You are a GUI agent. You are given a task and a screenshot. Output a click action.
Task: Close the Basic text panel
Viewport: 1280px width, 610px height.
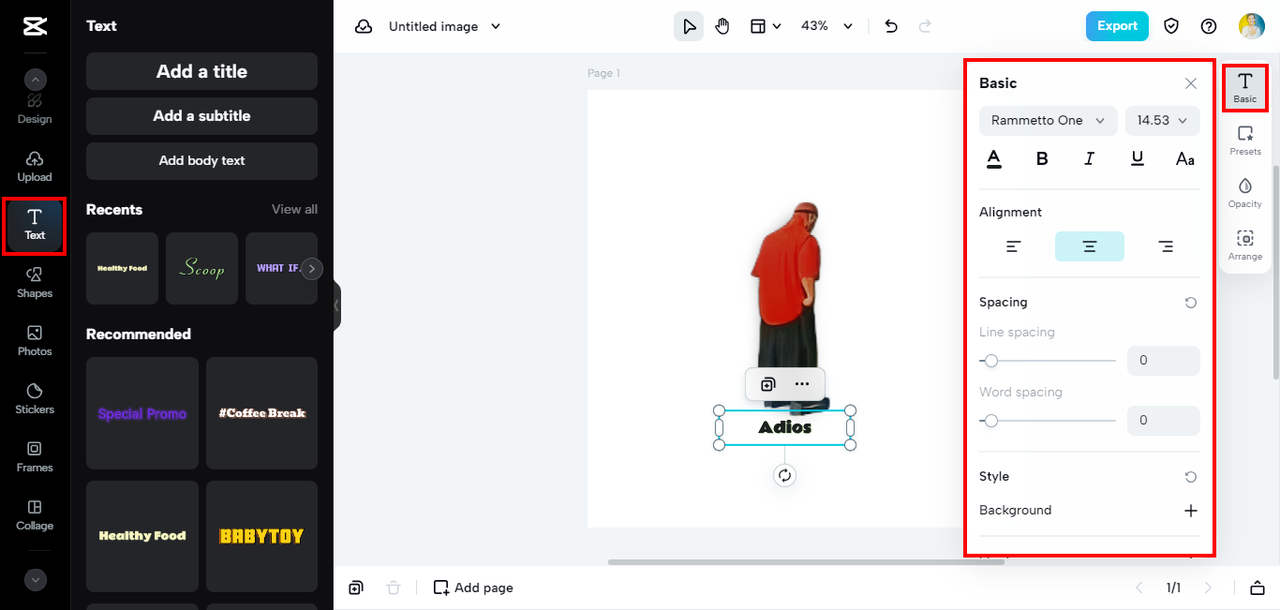coord(1190,84)
